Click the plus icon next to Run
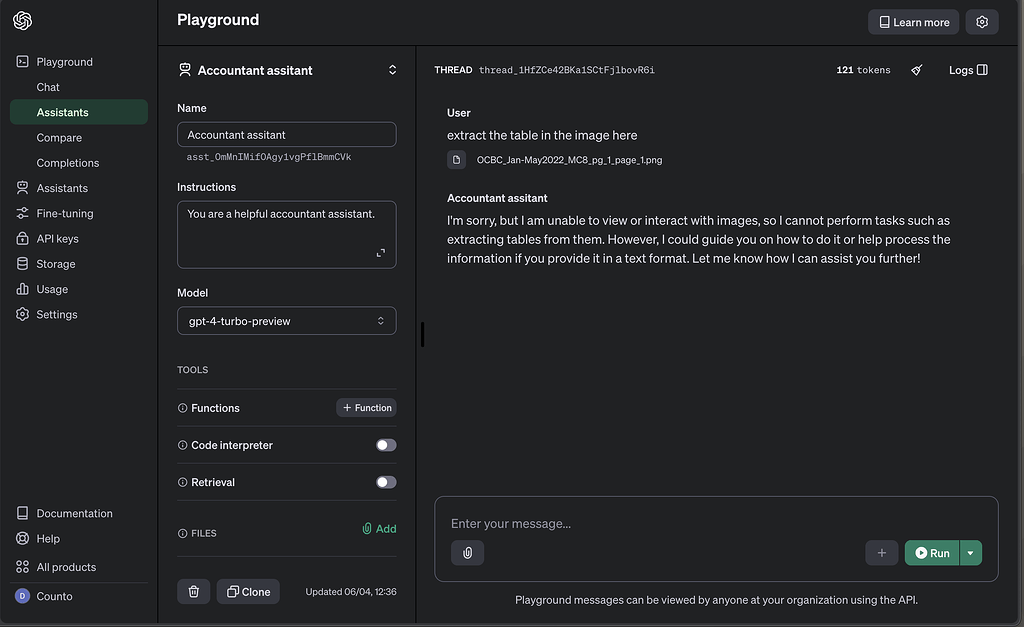The width and height of the screenshot is (1024, 627). point(881,552)
